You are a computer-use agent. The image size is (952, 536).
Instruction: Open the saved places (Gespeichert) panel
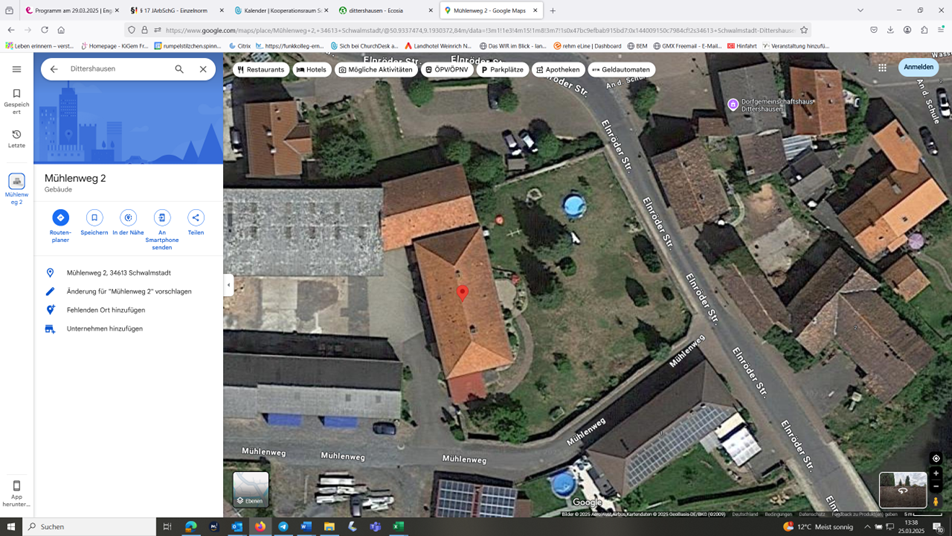pos(16,101)
